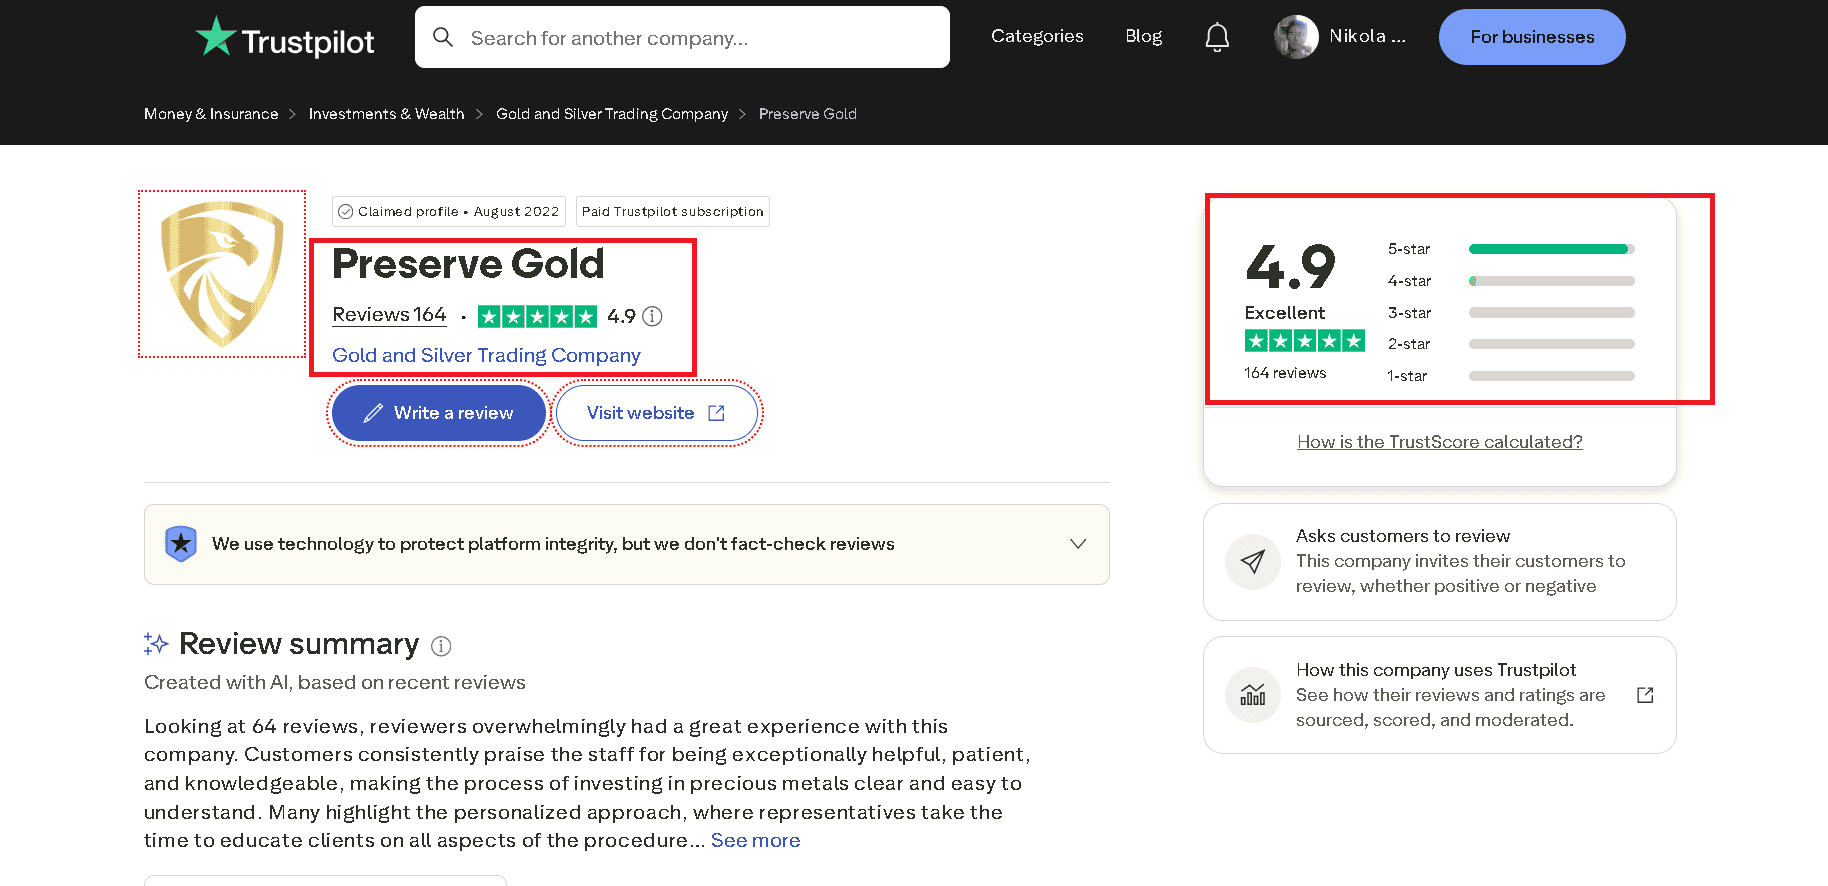Click the paper plane icon
This screenshot has height=886, width=1828.
point(1253,561)
